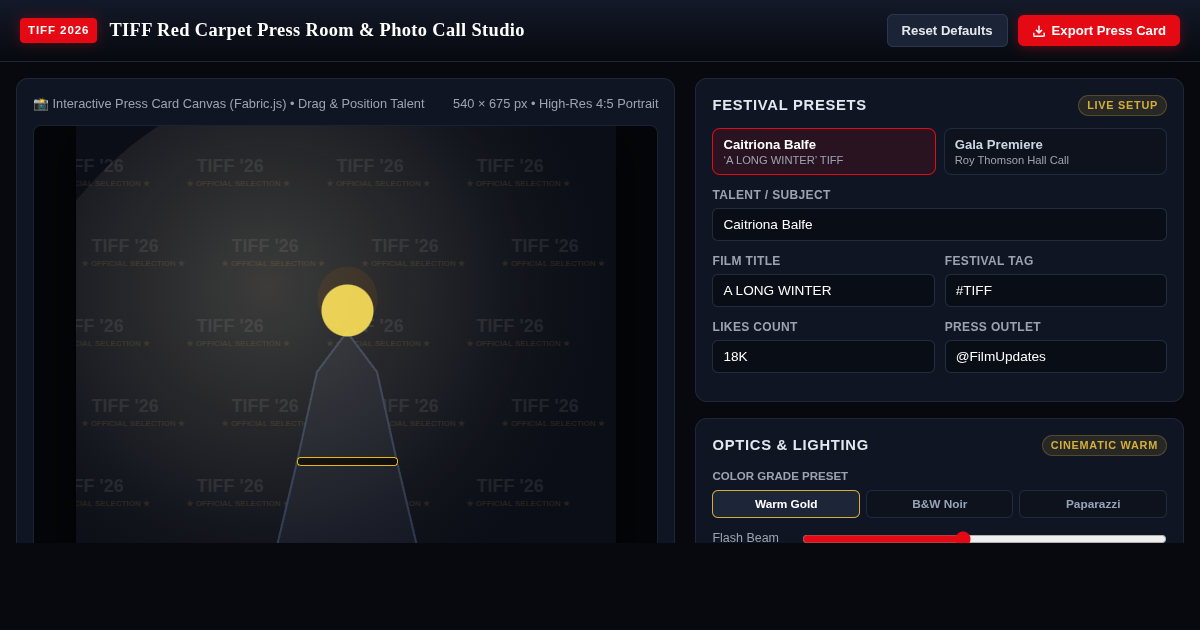Reset Defaults in the header
Screen dimensions: 1200x630
click(947, 31)
